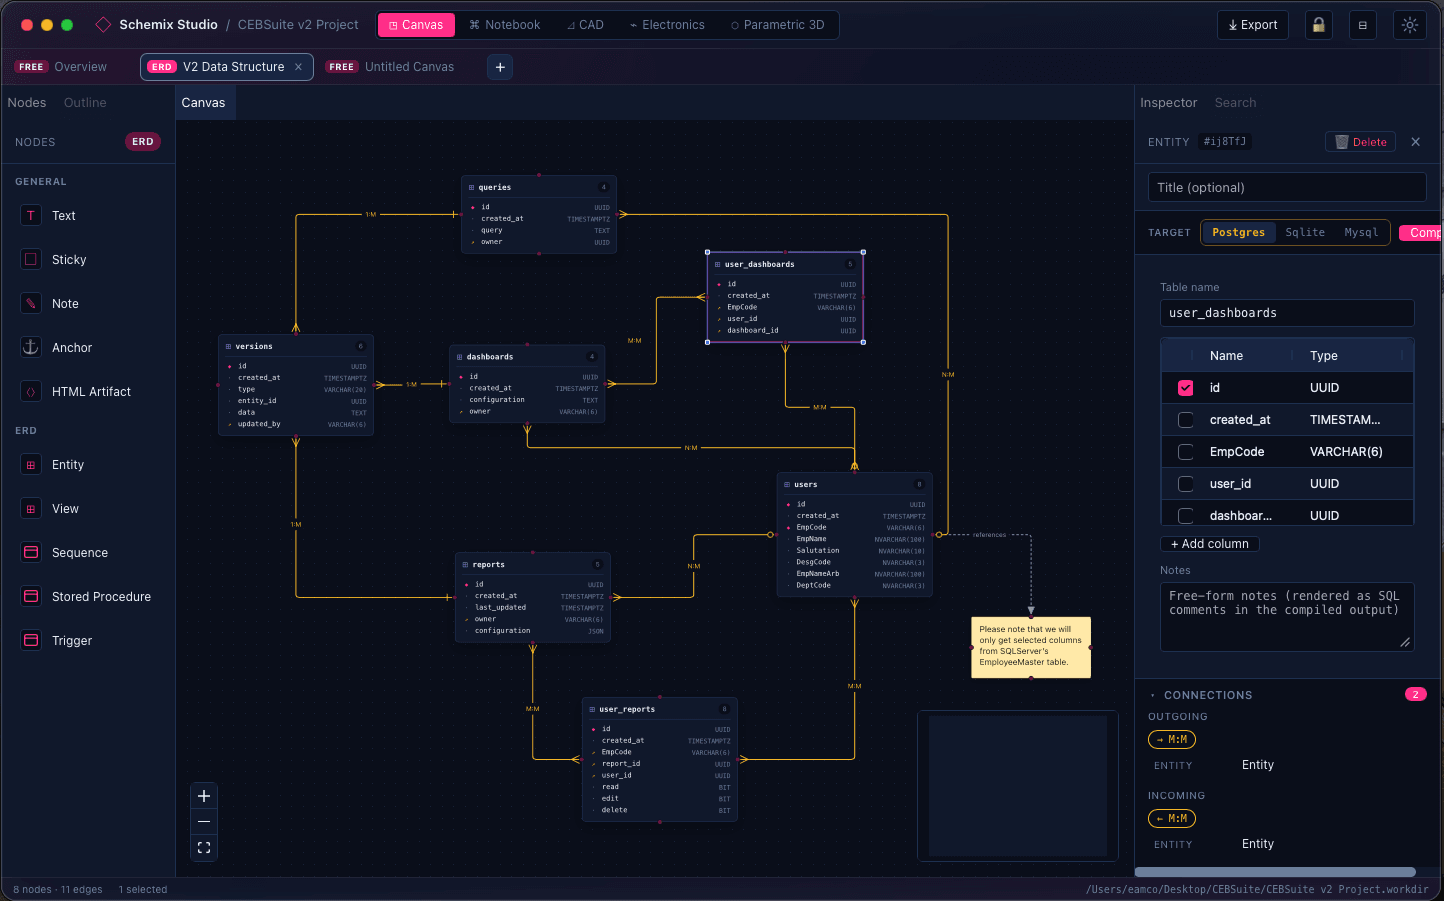
Task: Zoom out on the canvas with minus
Action: 204,822
